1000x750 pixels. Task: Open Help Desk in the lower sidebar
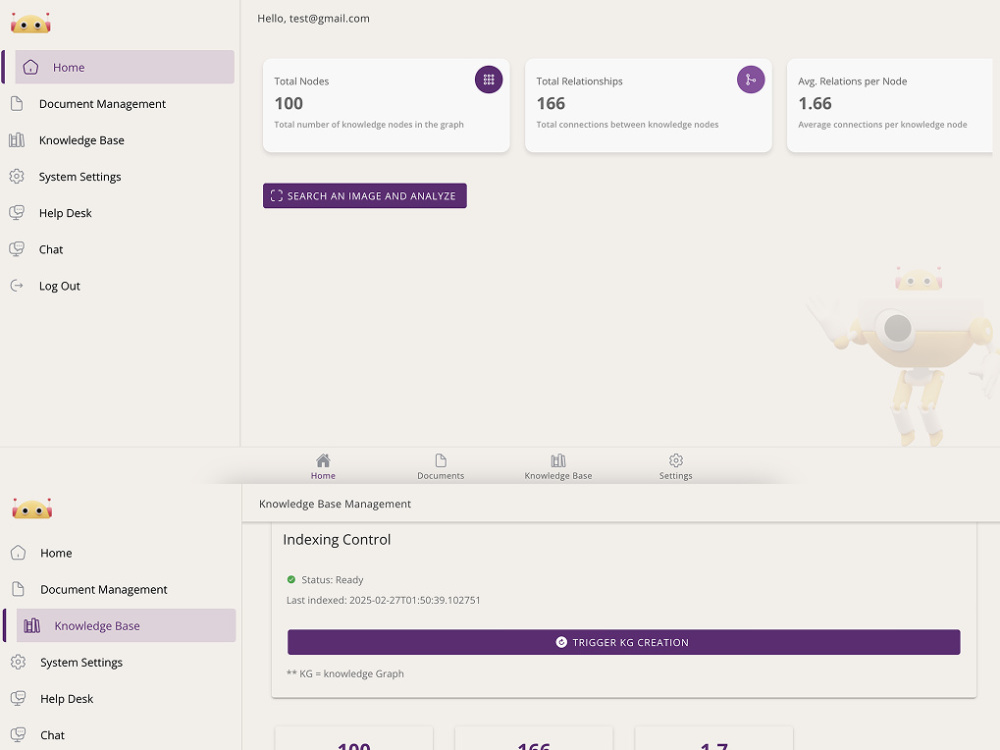click(66, 699)
